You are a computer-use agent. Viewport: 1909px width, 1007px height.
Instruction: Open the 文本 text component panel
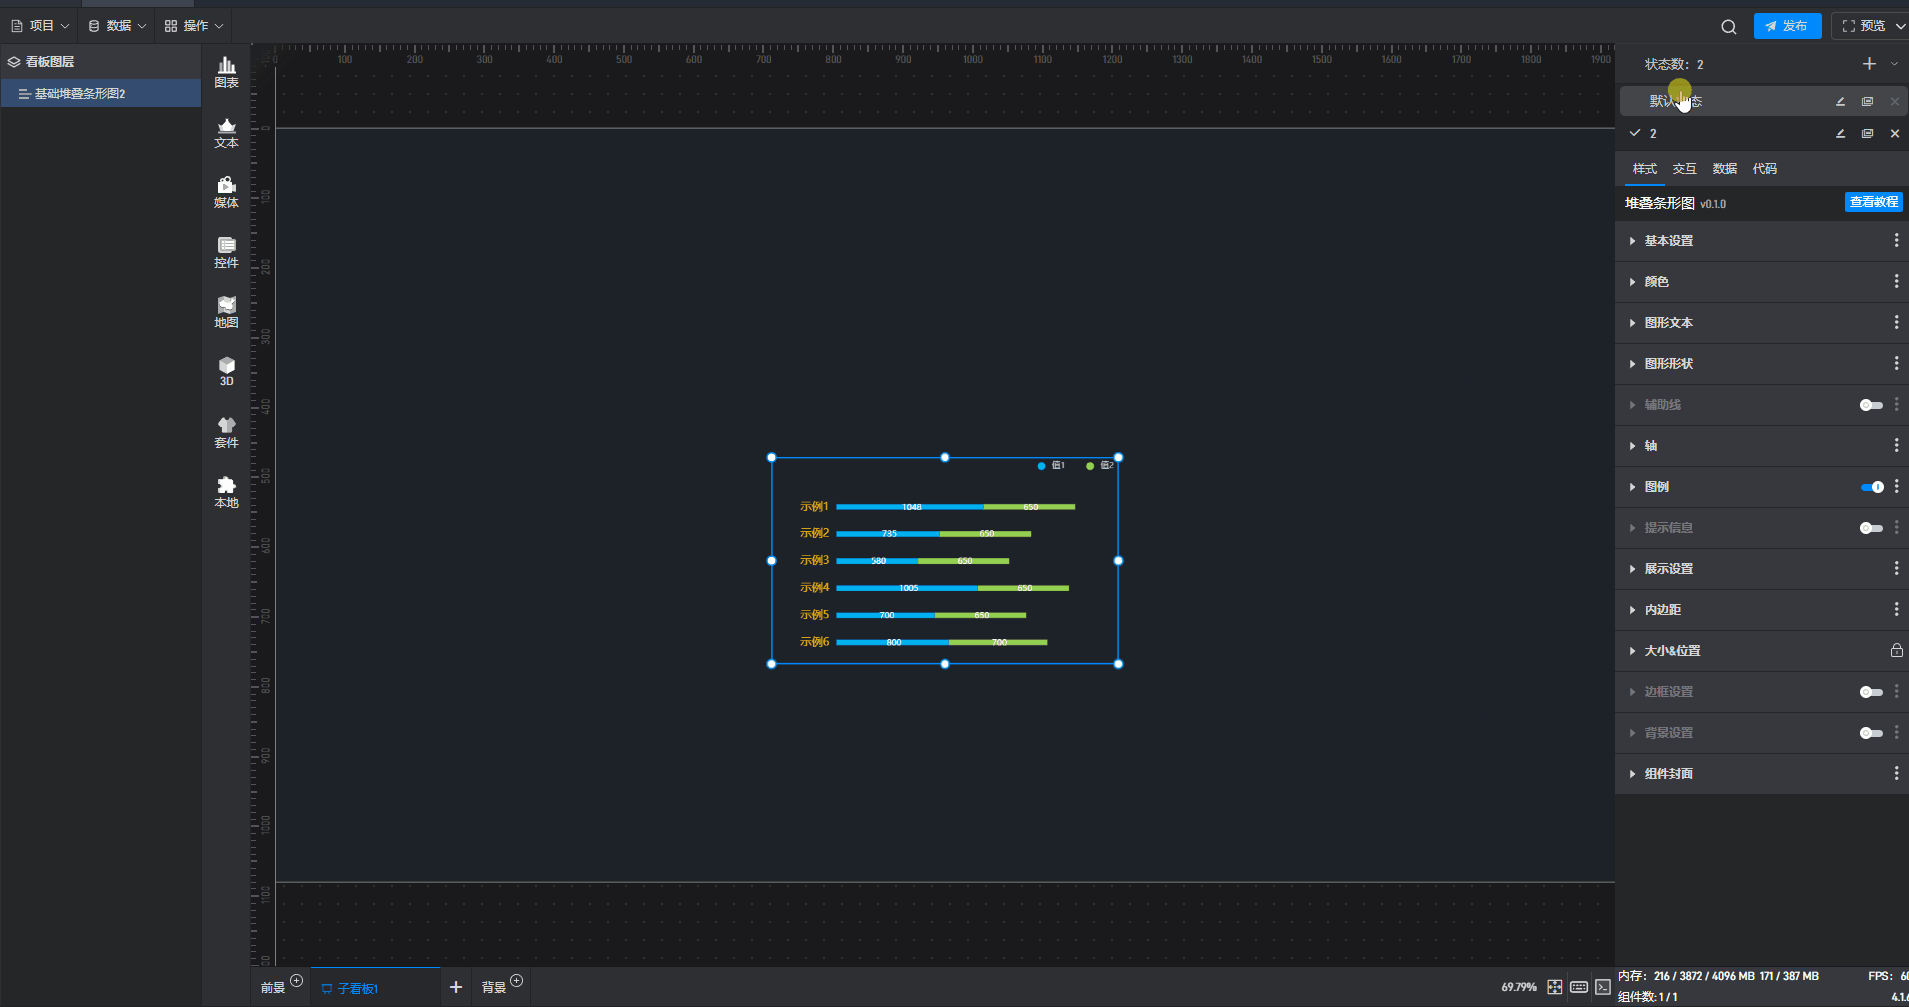click(x=227, y=133)
